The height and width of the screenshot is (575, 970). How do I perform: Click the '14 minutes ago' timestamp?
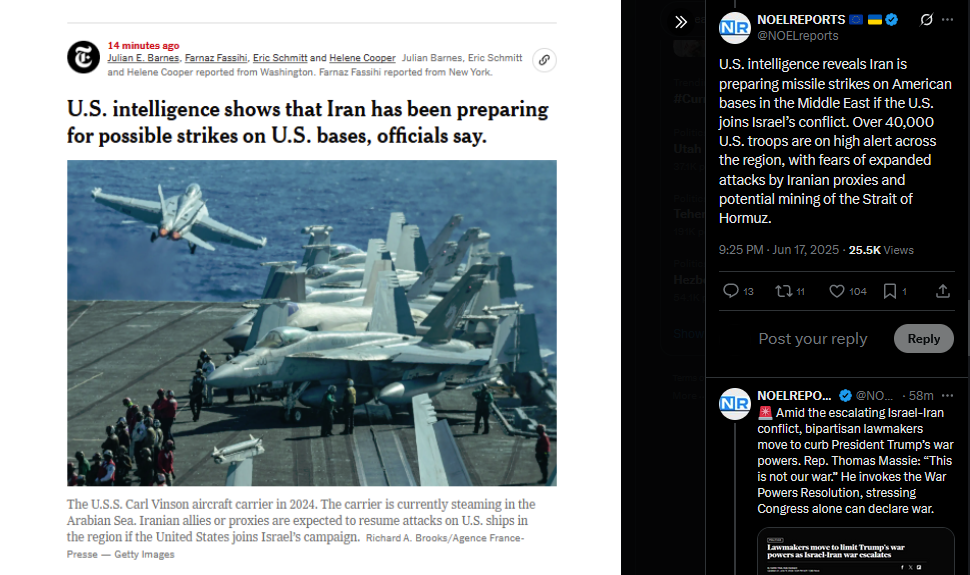coord(144,45)
